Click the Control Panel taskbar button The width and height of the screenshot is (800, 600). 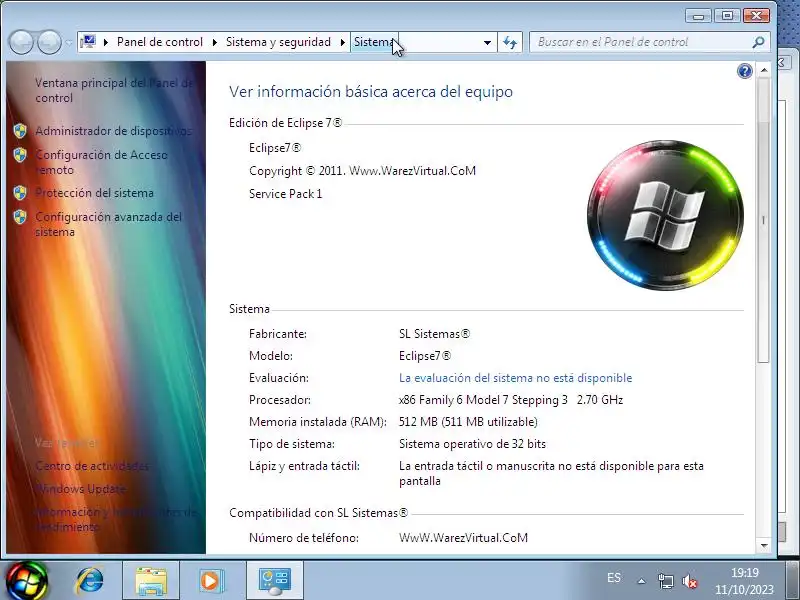pyautogui.click(x=275, y=581)
